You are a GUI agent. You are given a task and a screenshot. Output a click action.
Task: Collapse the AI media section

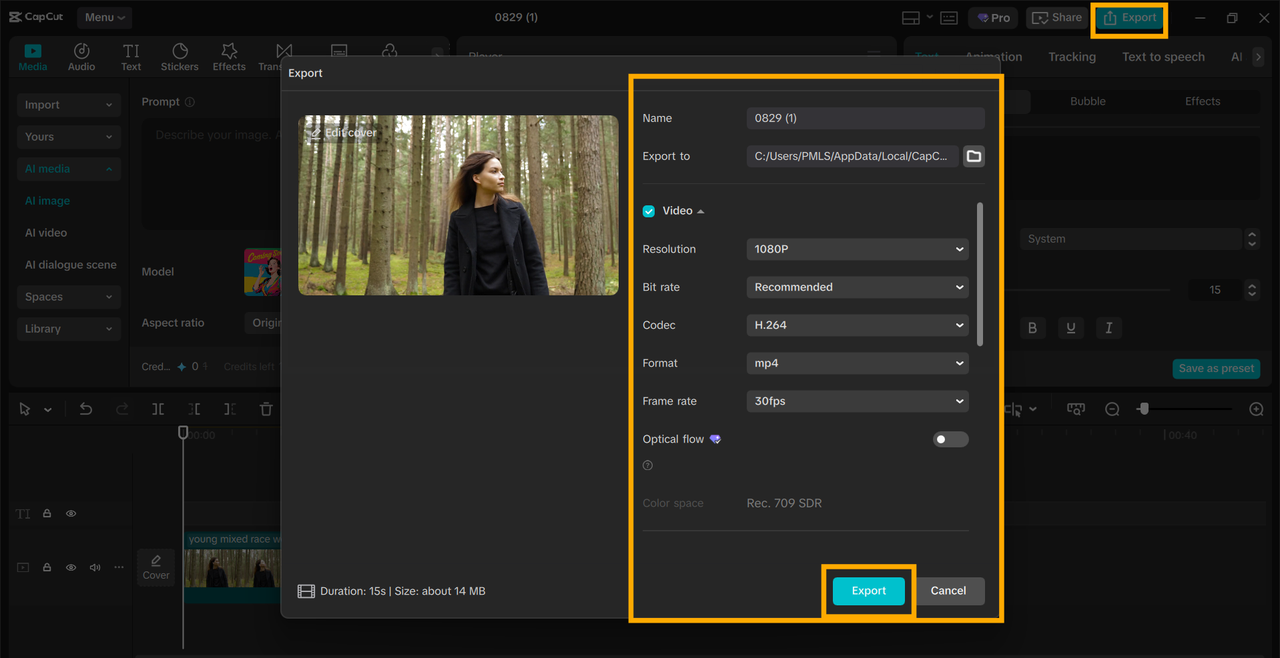click(69, 169)
